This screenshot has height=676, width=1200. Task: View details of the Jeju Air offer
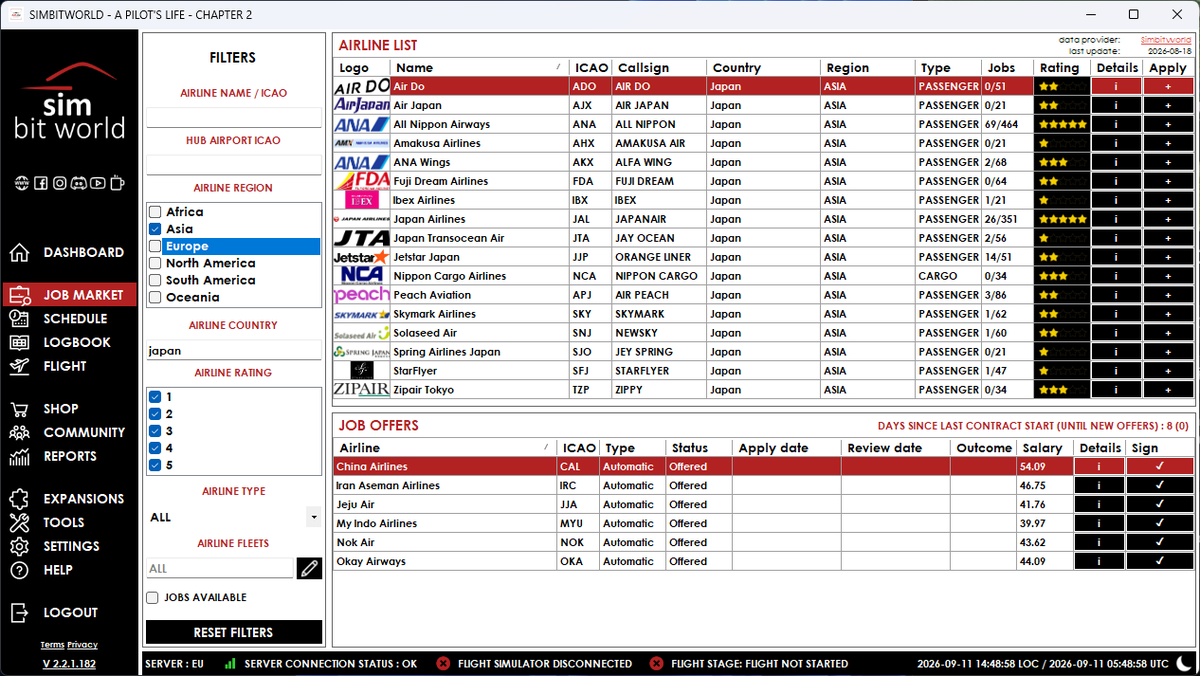pos(1100,505)
